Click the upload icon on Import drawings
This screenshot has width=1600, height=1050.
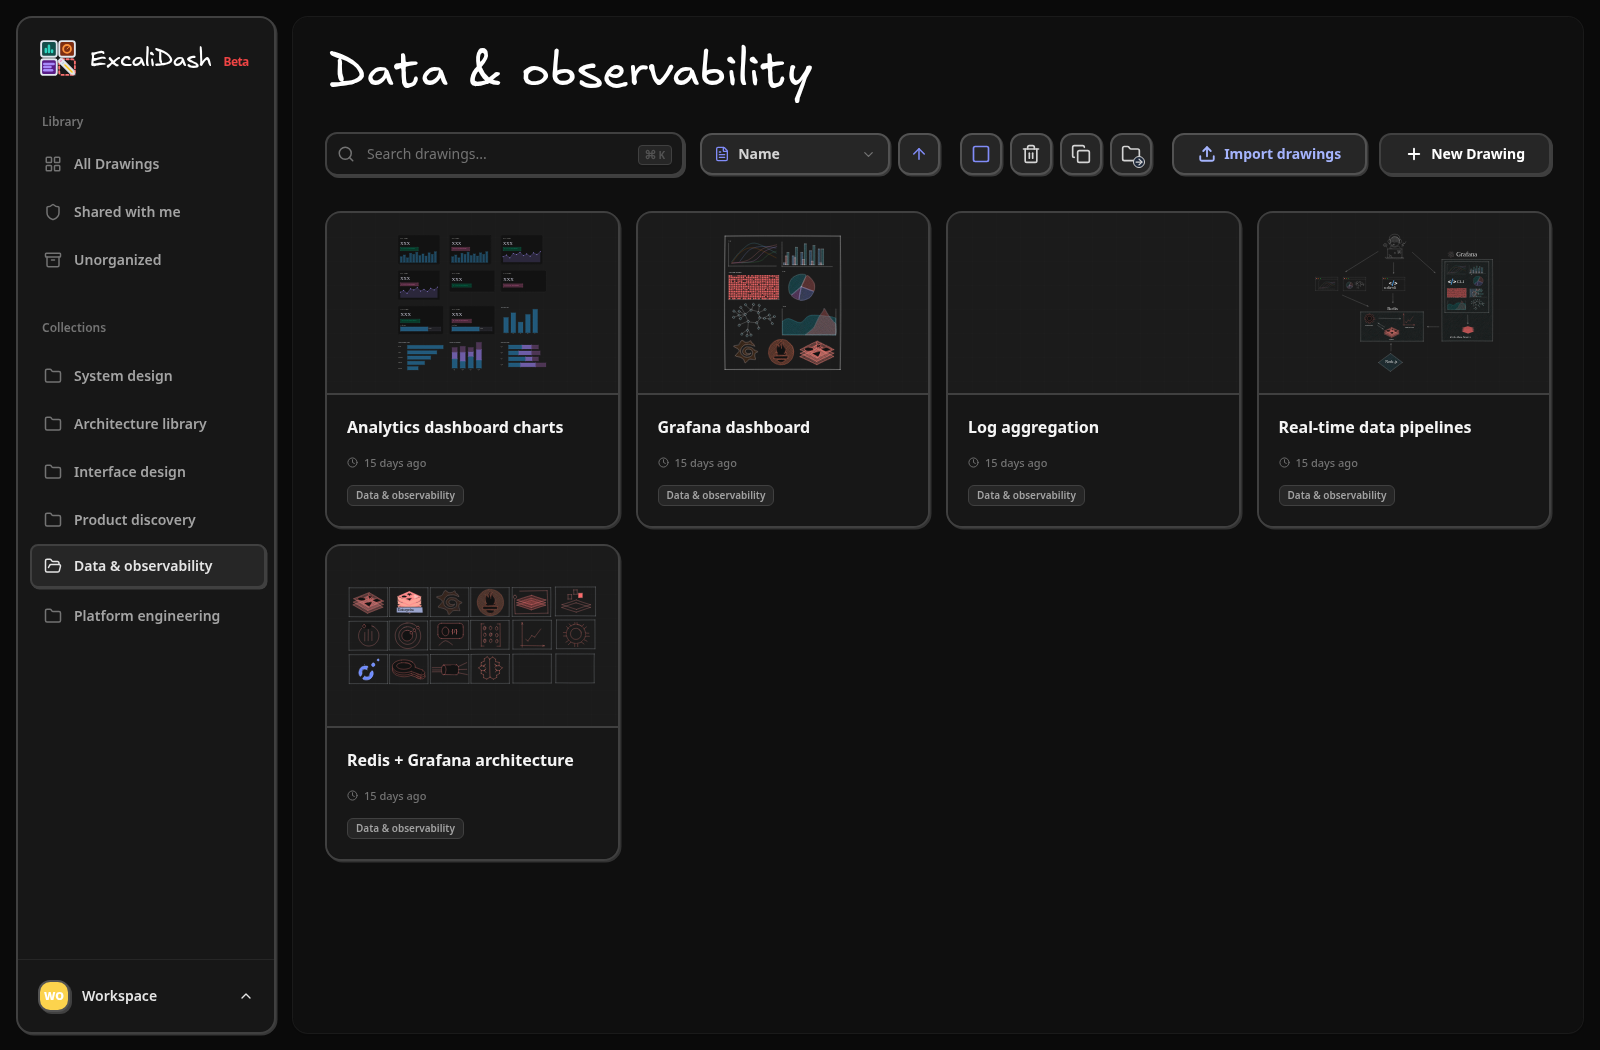[x=1207, y=154]
